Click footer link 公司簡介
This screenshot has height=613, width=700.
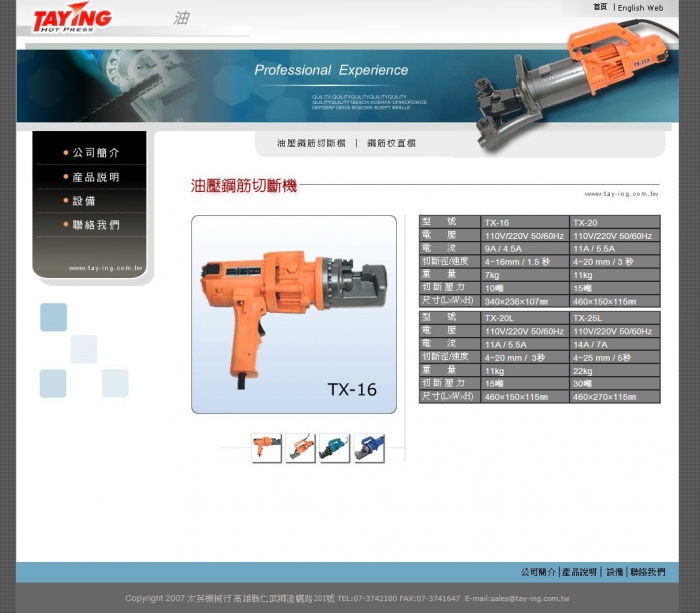tap(538, 572)
